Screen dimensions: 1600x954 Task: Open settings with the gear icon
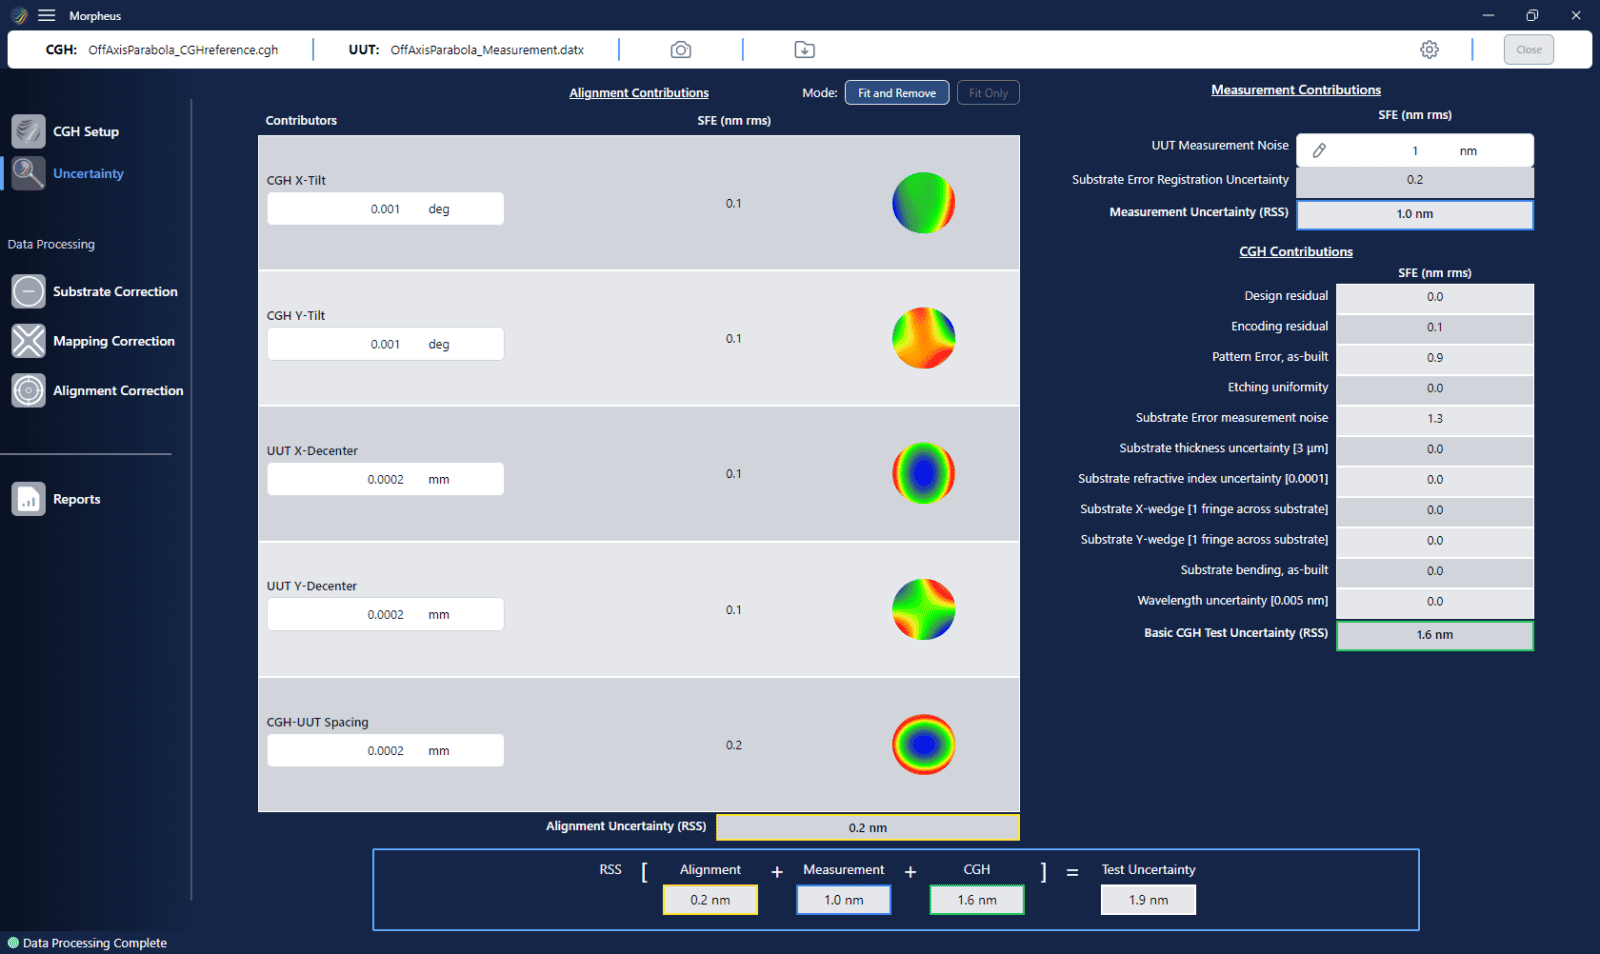tap(1429, 50)
